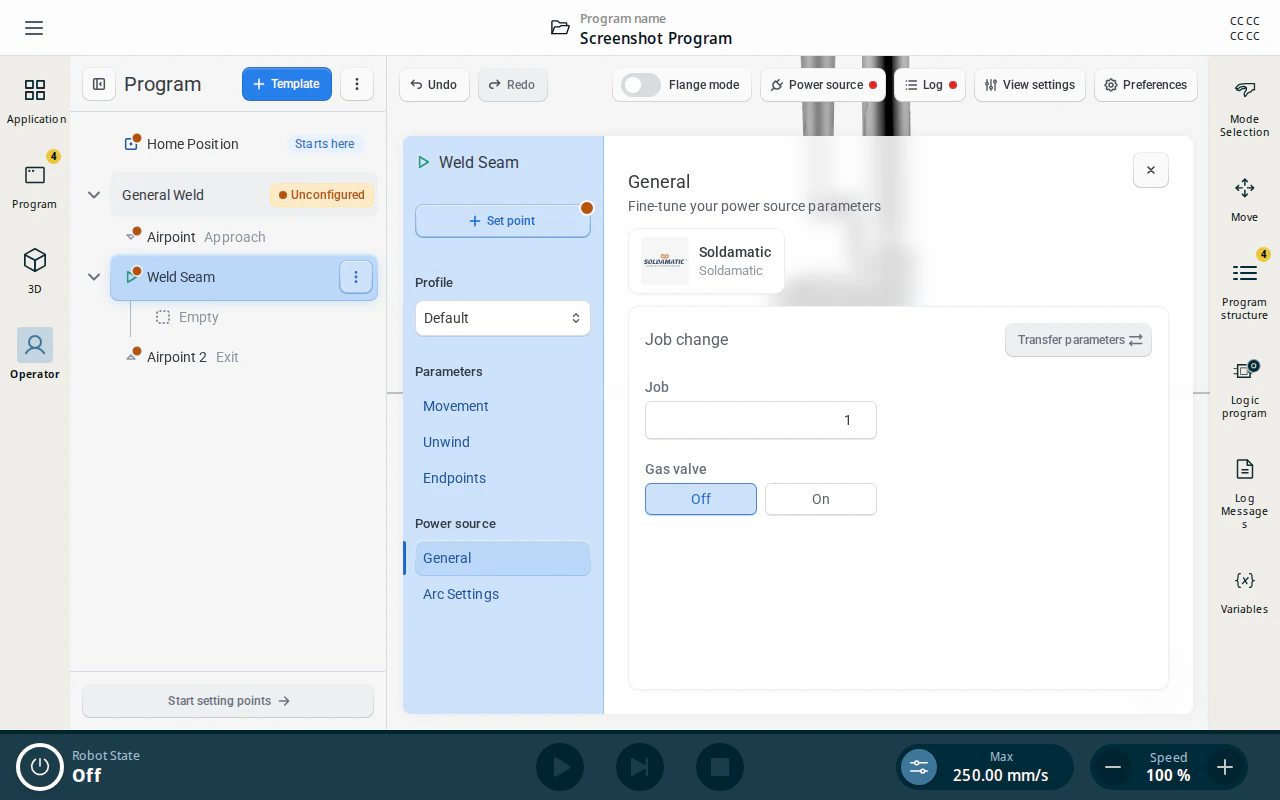The height and width of the screenshot is (800, 1280).
Task: Select the Operator sidebar icon
Action: coord(35,355)
